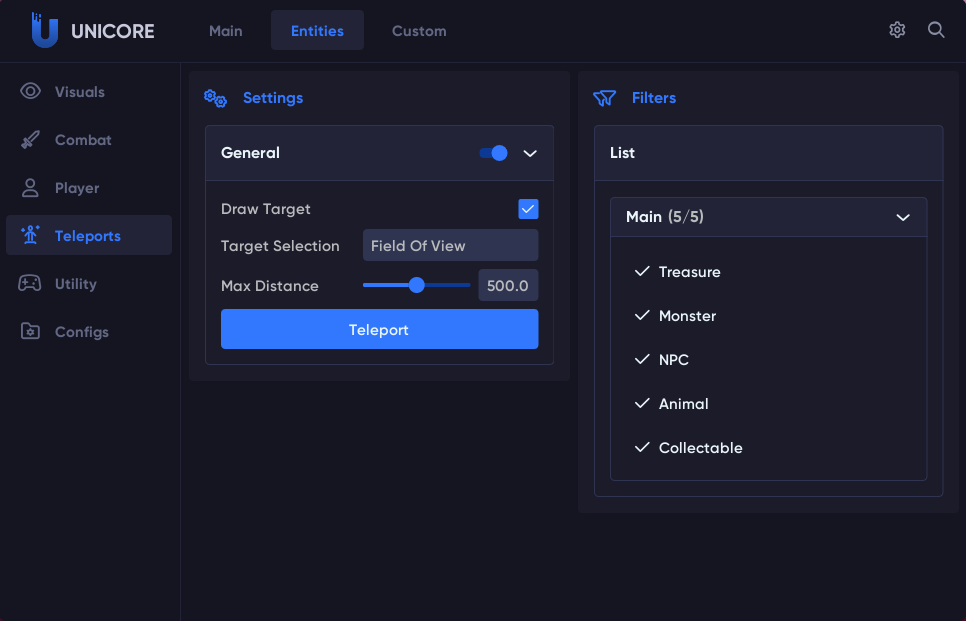Viewport: 966px width, 621px height.
Task: Switch to the Main tab
Action: [226, 31]
